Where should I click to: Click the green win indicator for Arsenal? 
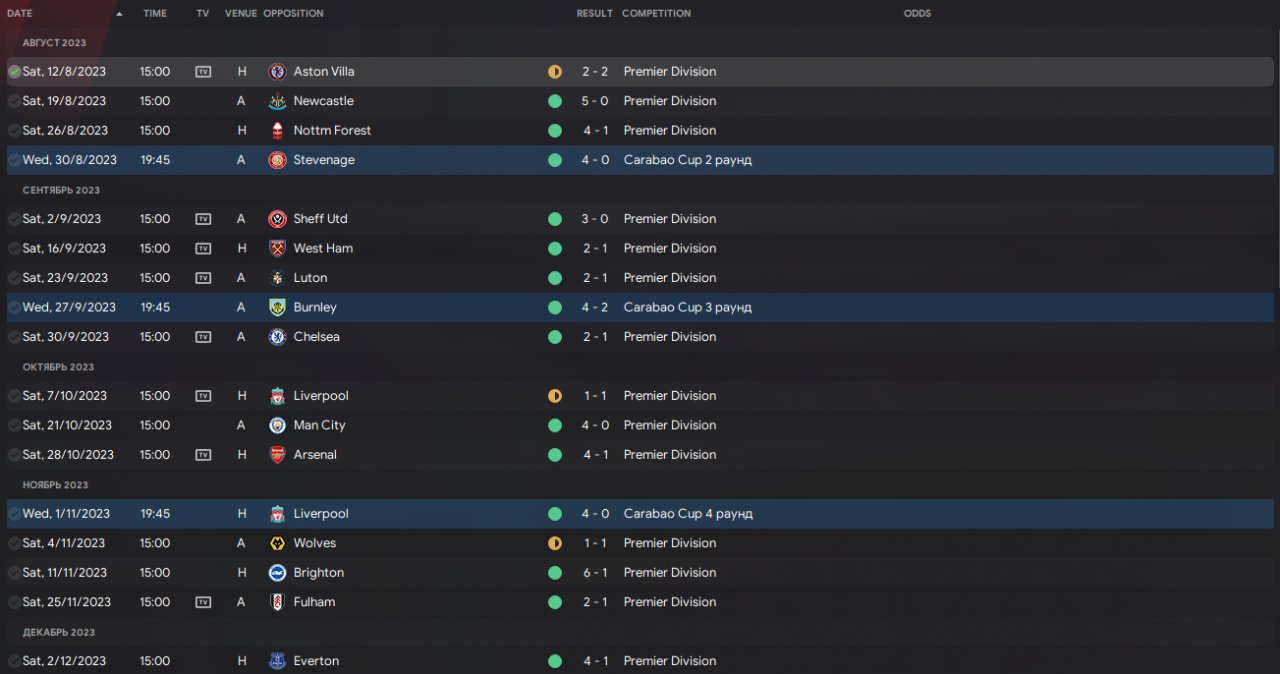(555, 455)
